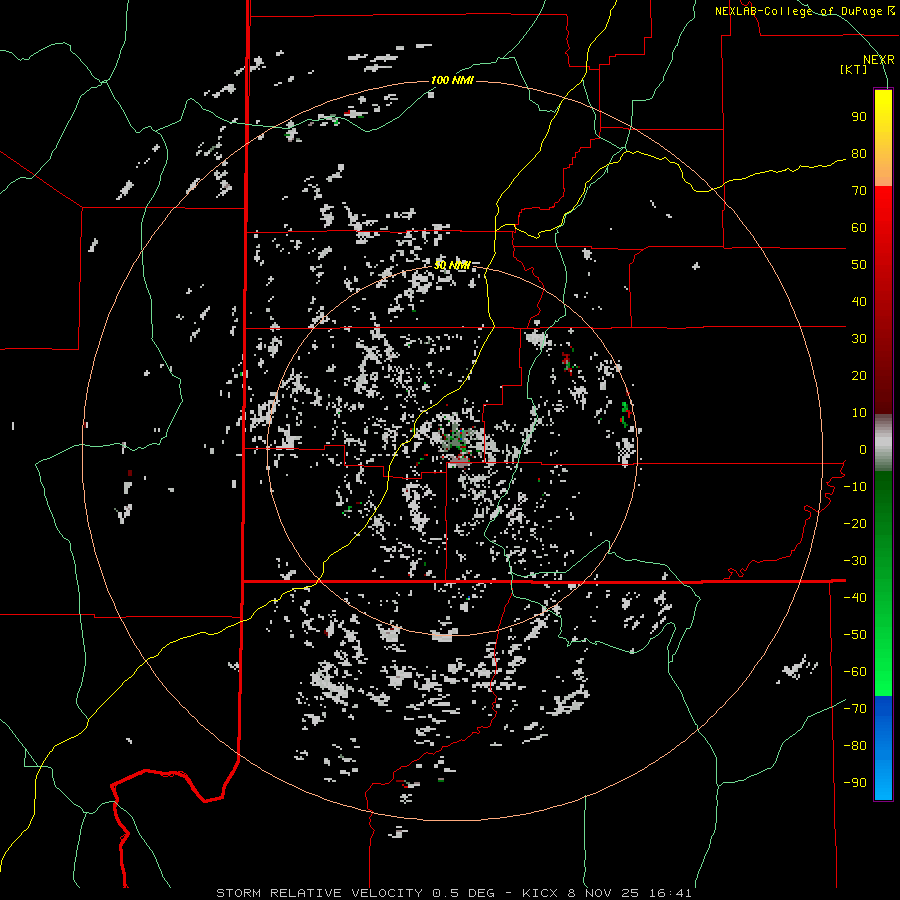Image resolution: width=900 pixels, height=900 pixels.
Task: Click the positive "20" scale value
Action: 859,376
